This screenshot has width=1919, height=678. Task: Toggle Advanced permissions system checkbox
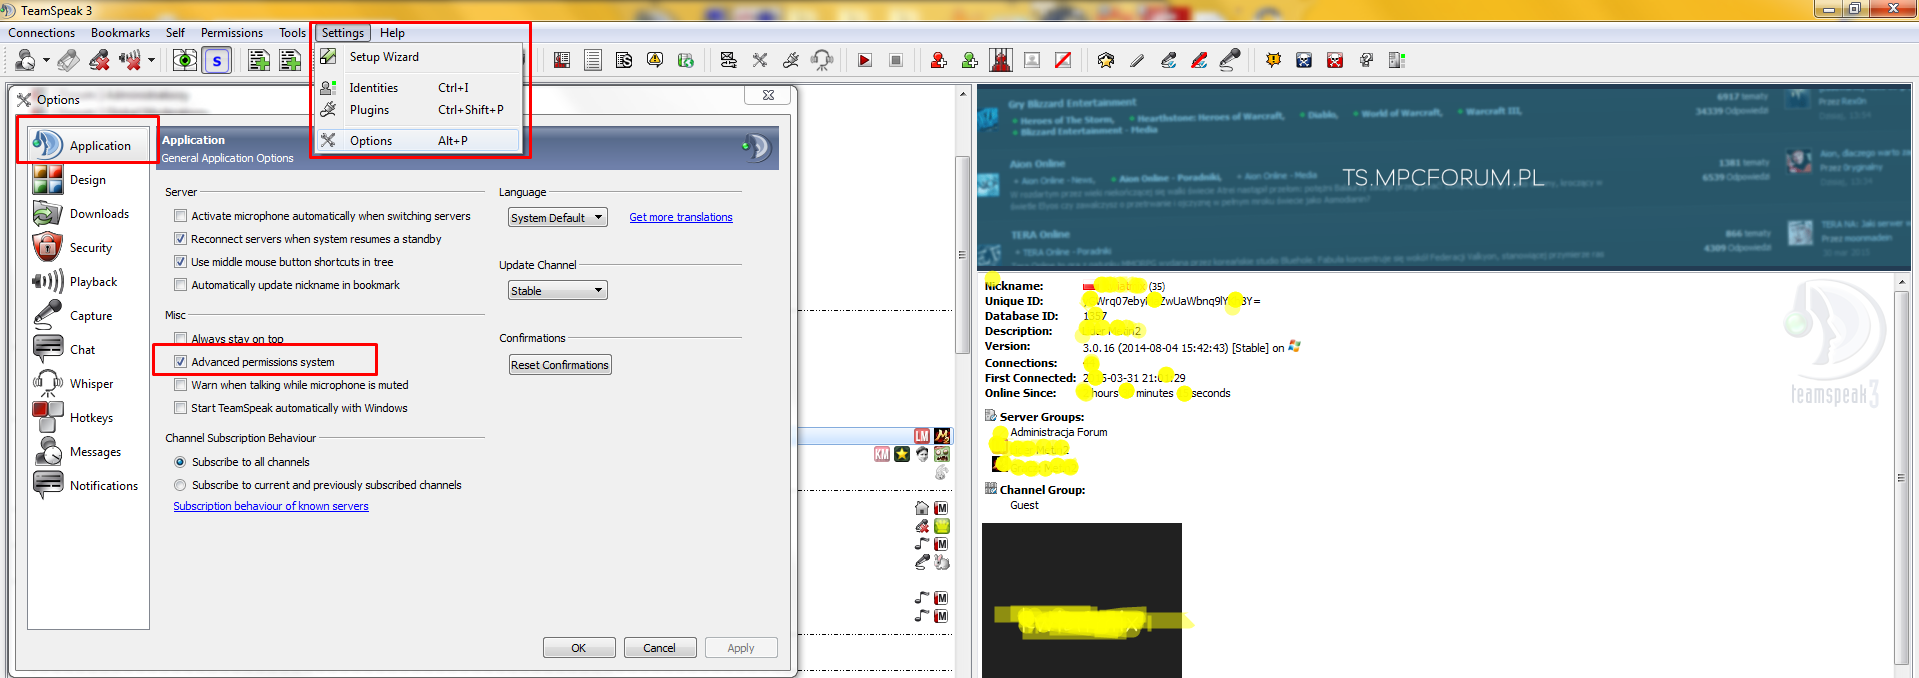click(180, 362)
